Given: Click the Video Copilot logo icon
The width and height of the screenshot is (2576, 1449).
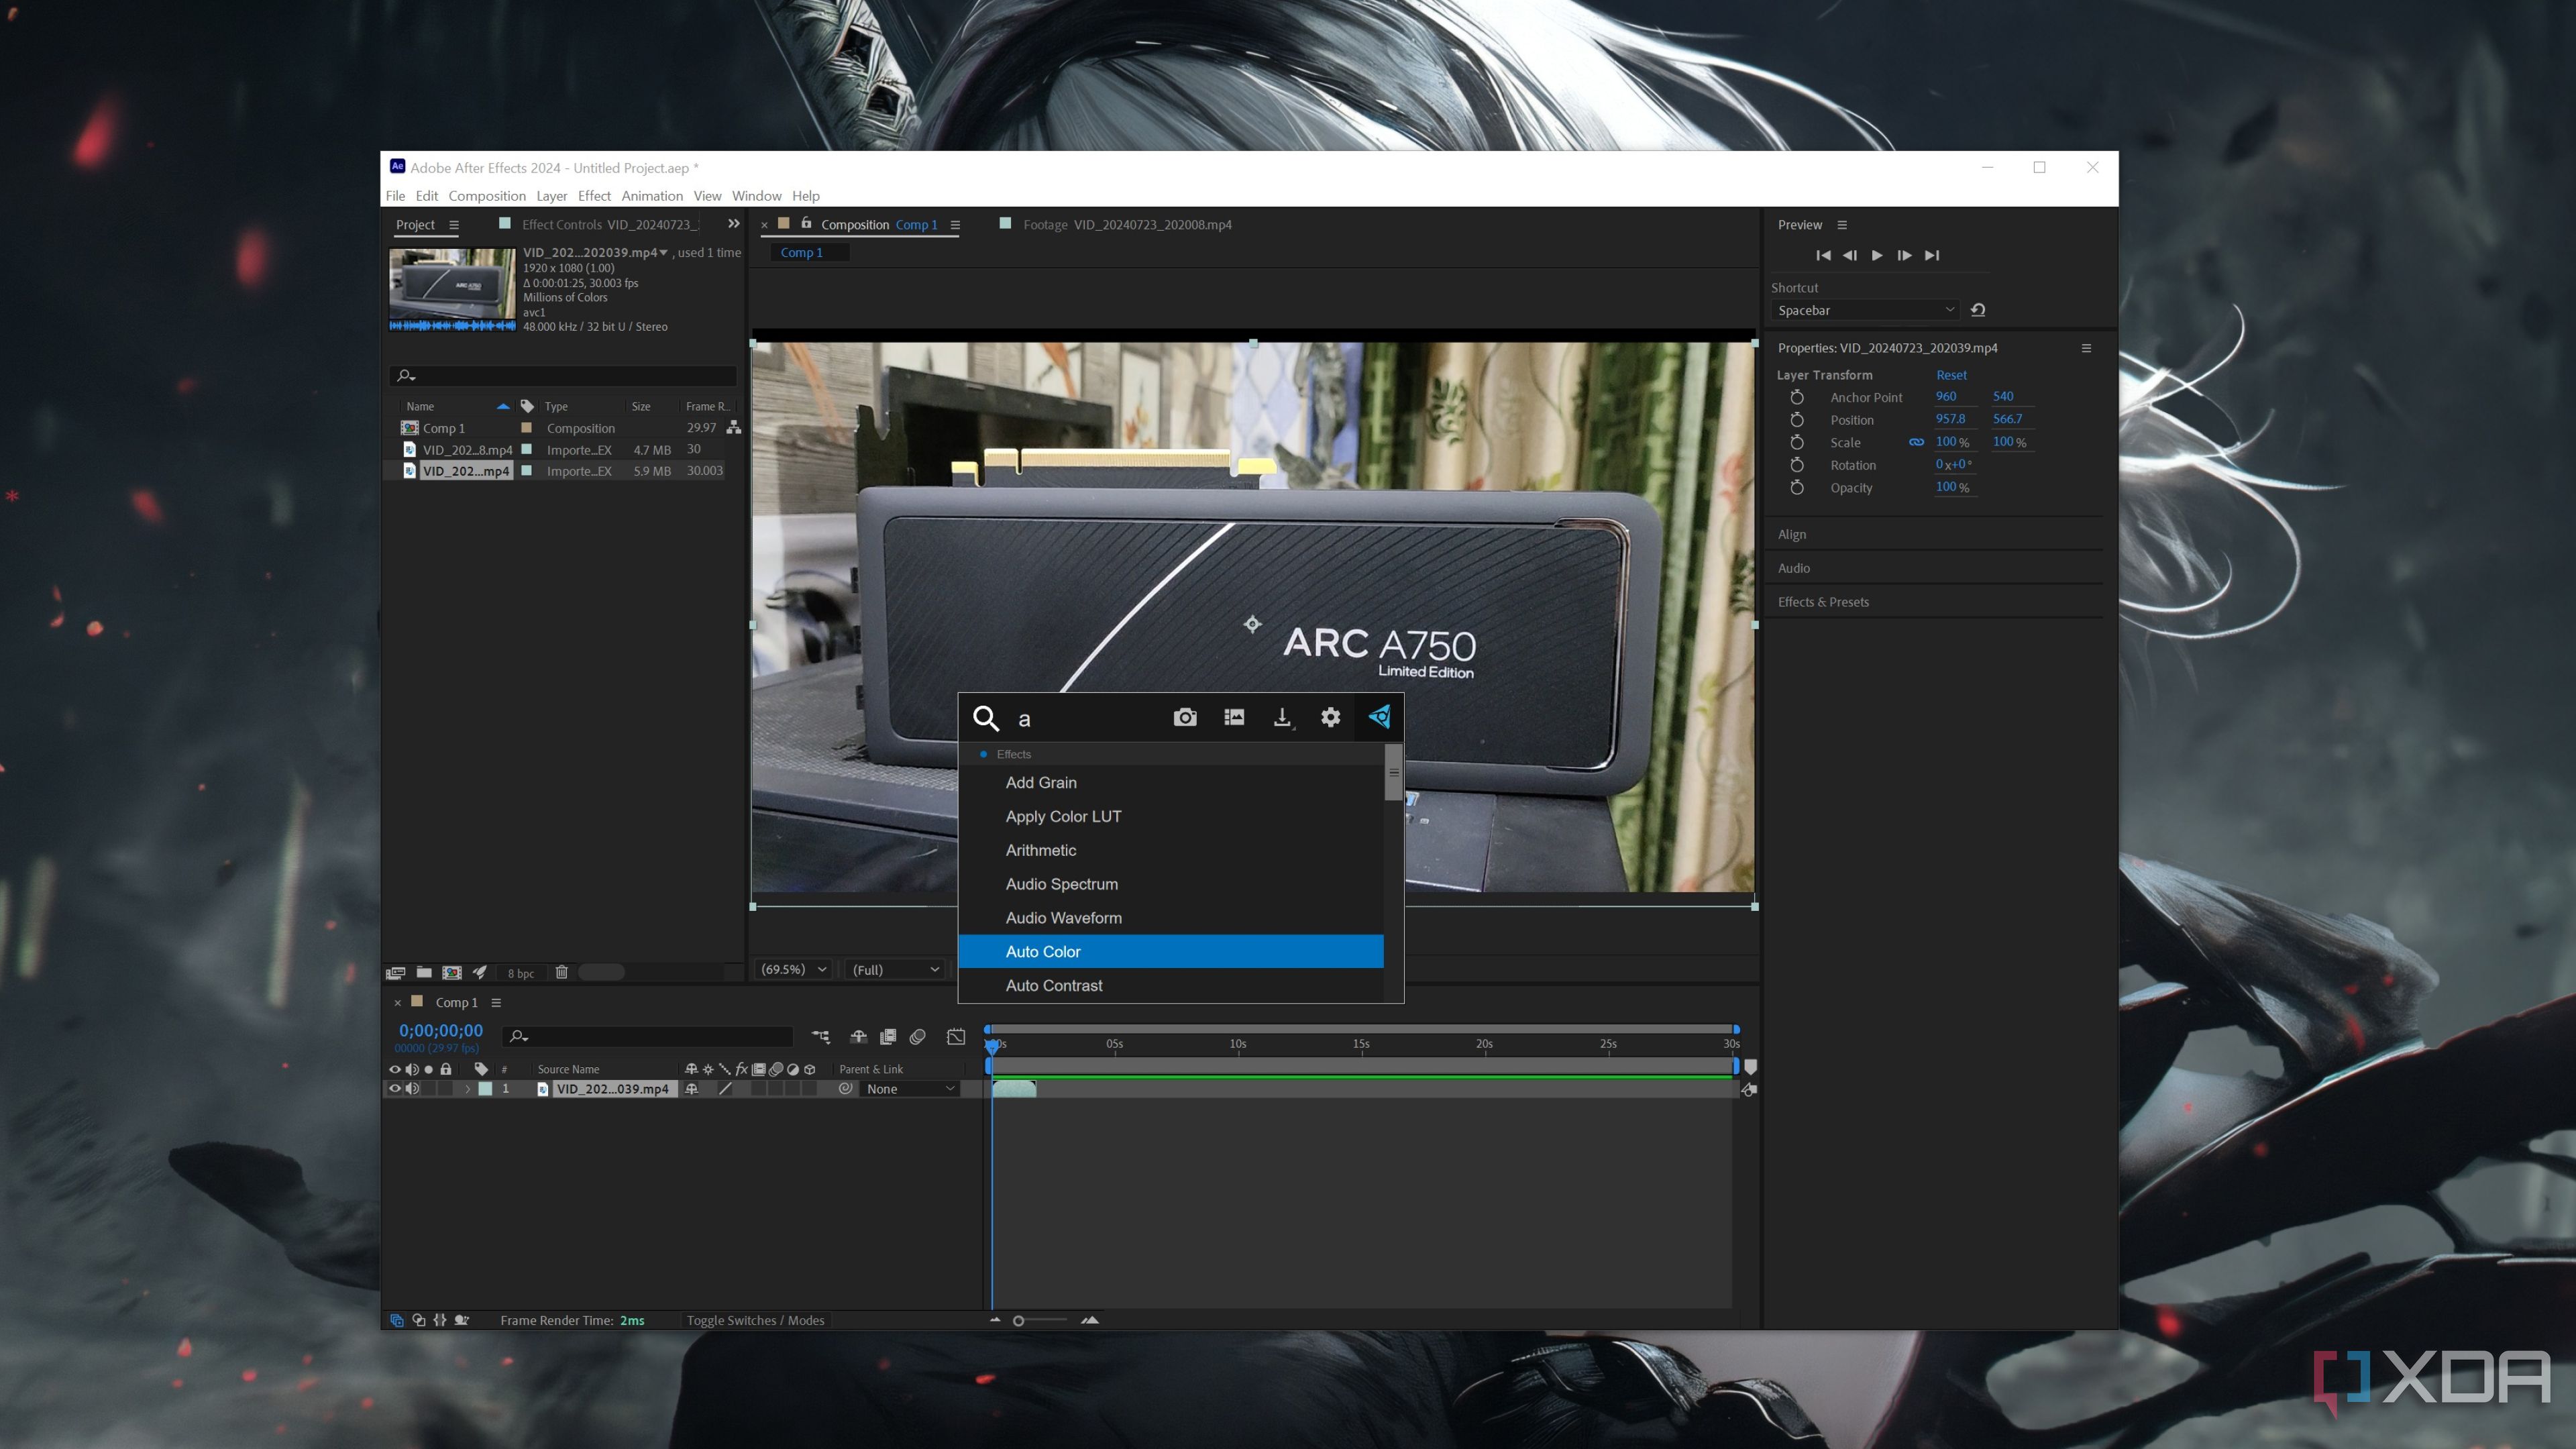Looking at the screenshot, I should pos(1379,717).
